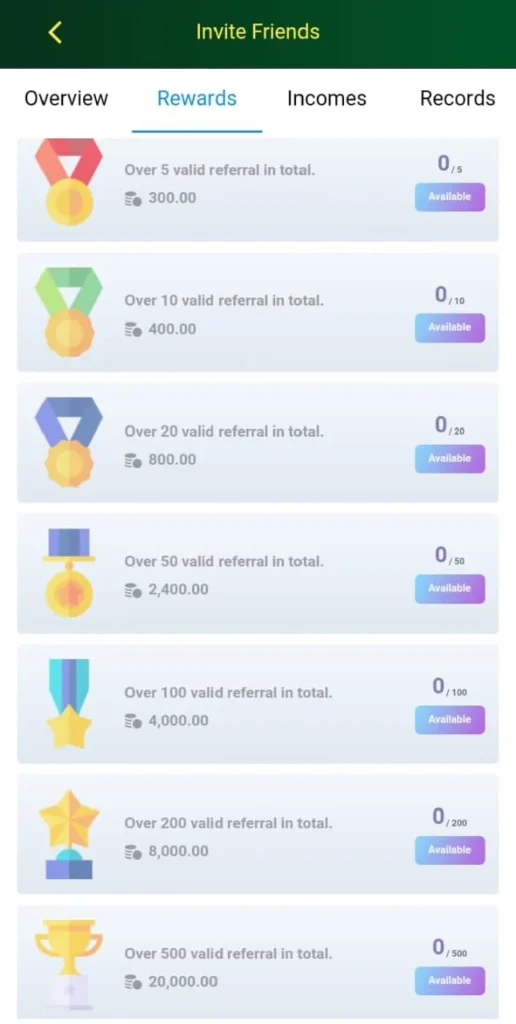
Task: Tap the green ribbon medal icon
Action: tap(69, 312)
